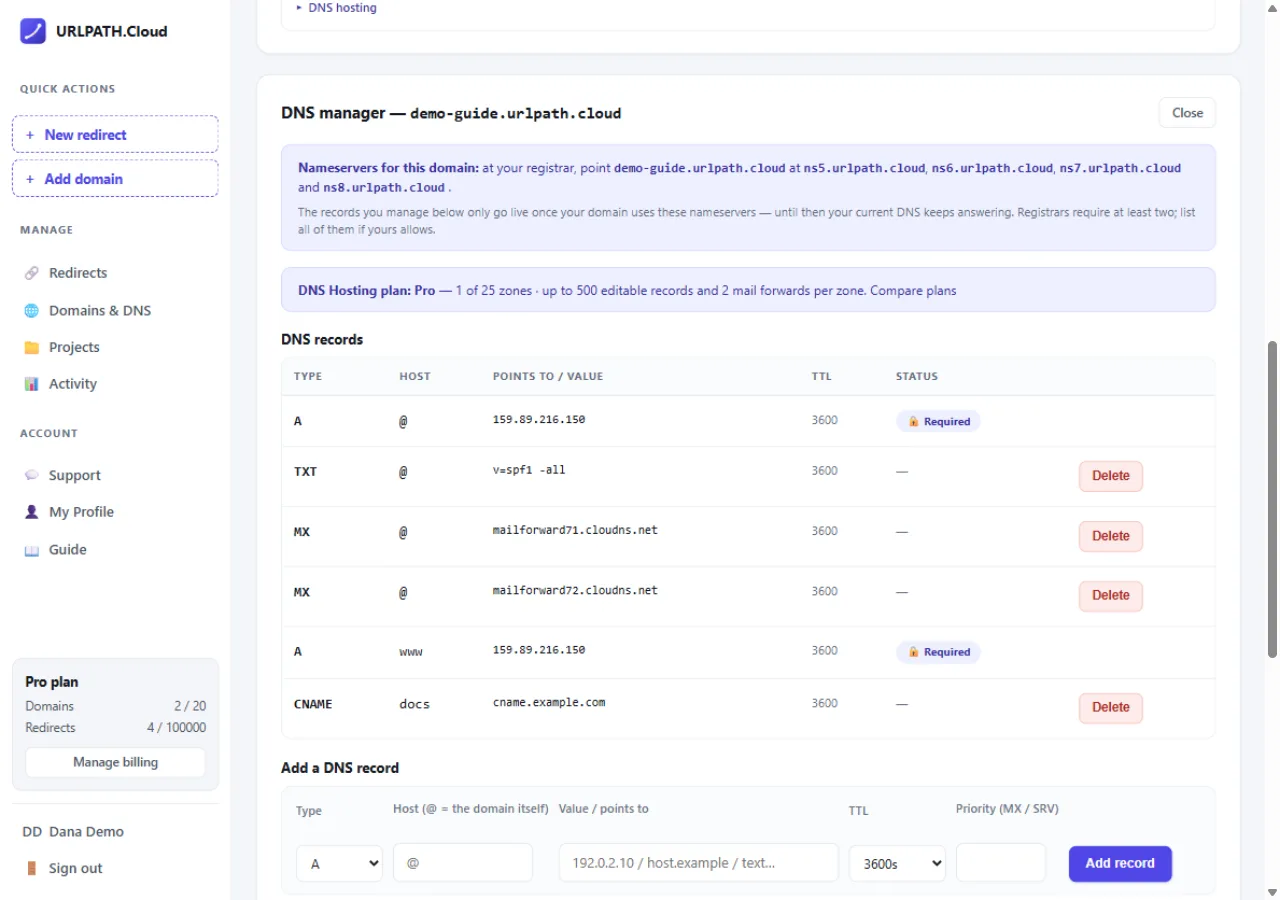Screen dimensions: 1280x900
Task: Click the speech bubble icon beside Support
Action: (x=31, y=475)
